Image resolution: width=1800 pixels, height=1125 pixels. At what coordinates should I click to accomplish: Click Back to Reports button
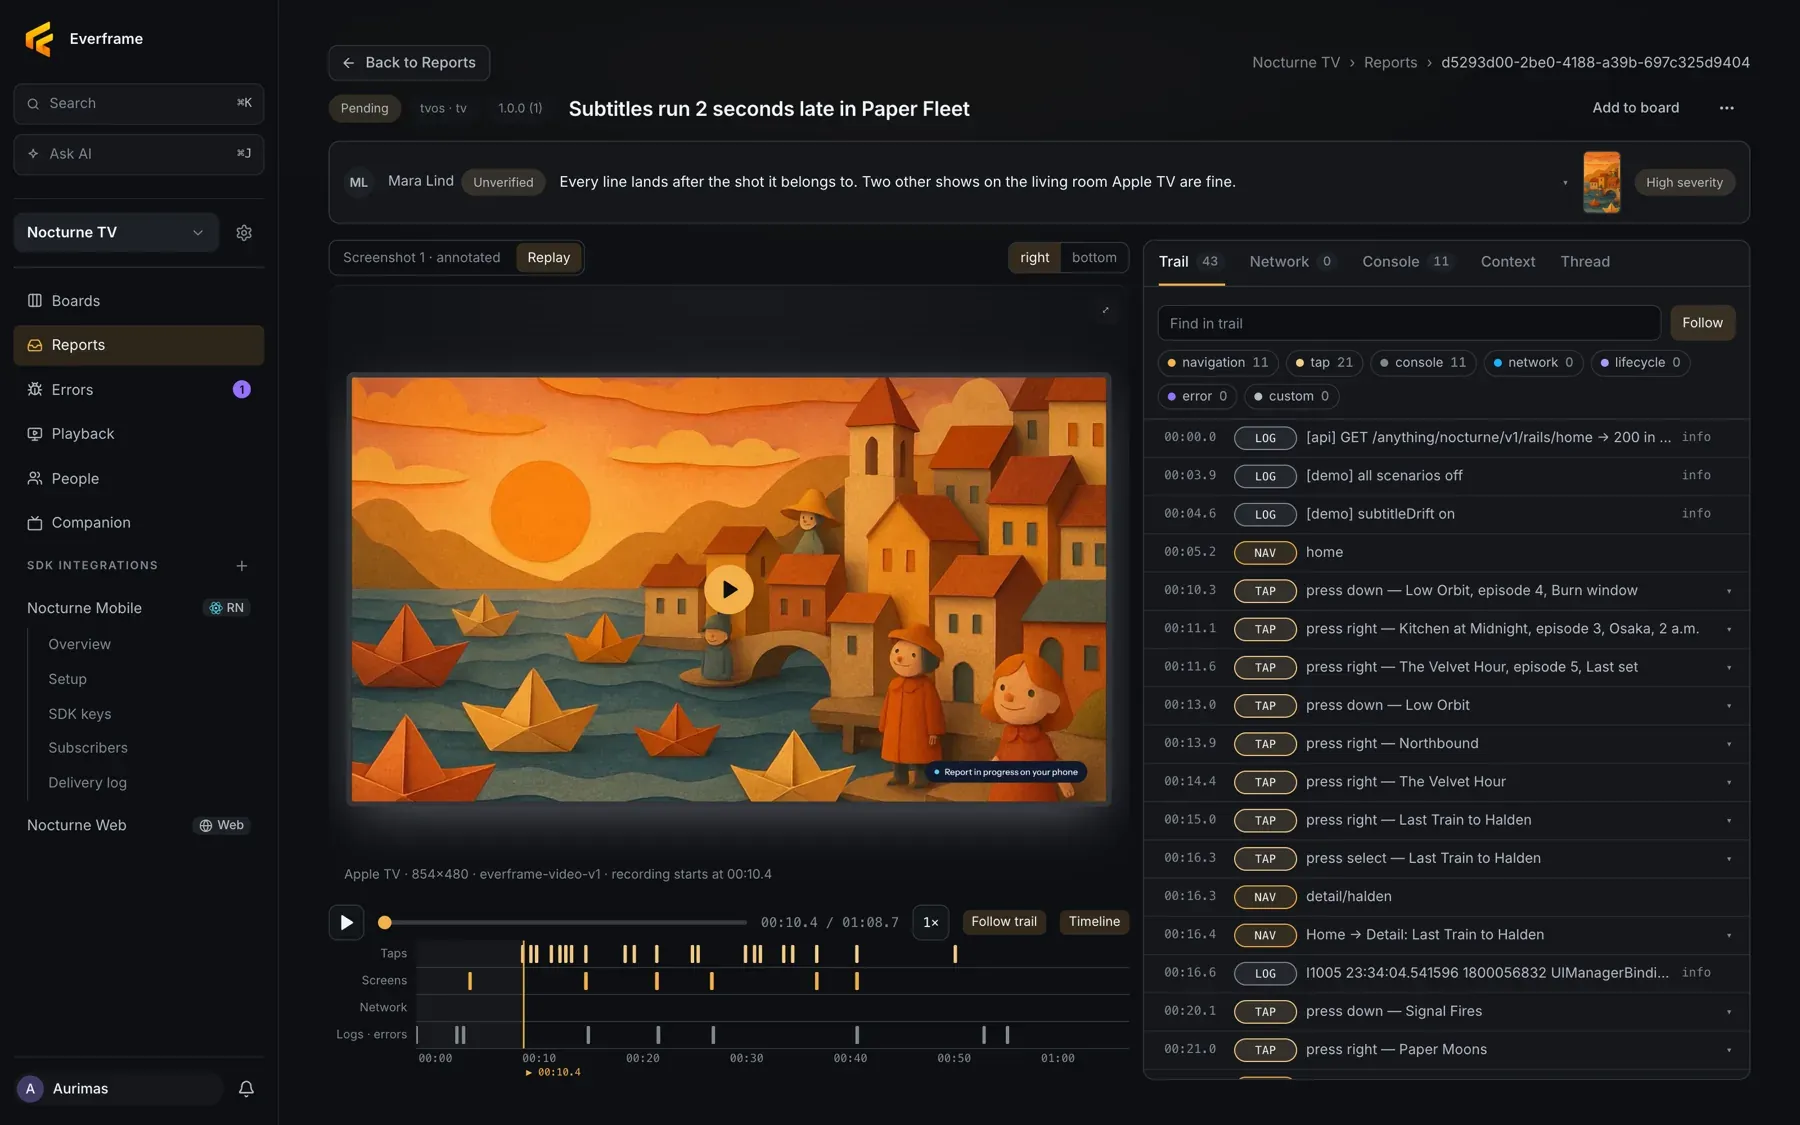click(x=409, y=63)
